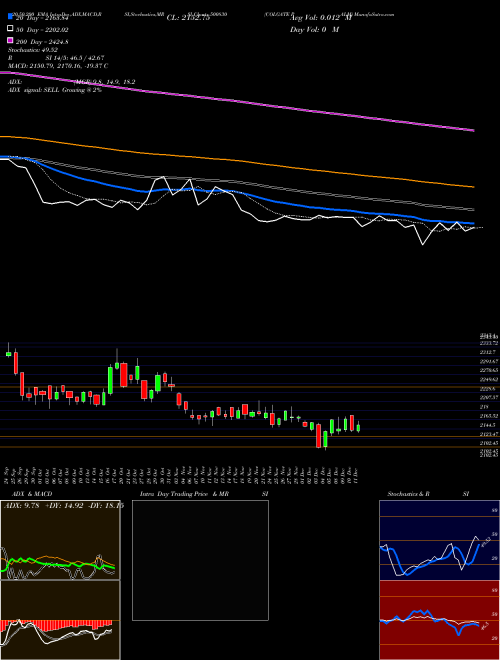Select the '200 Day - 2424.8' legend text

coord(42,42)
